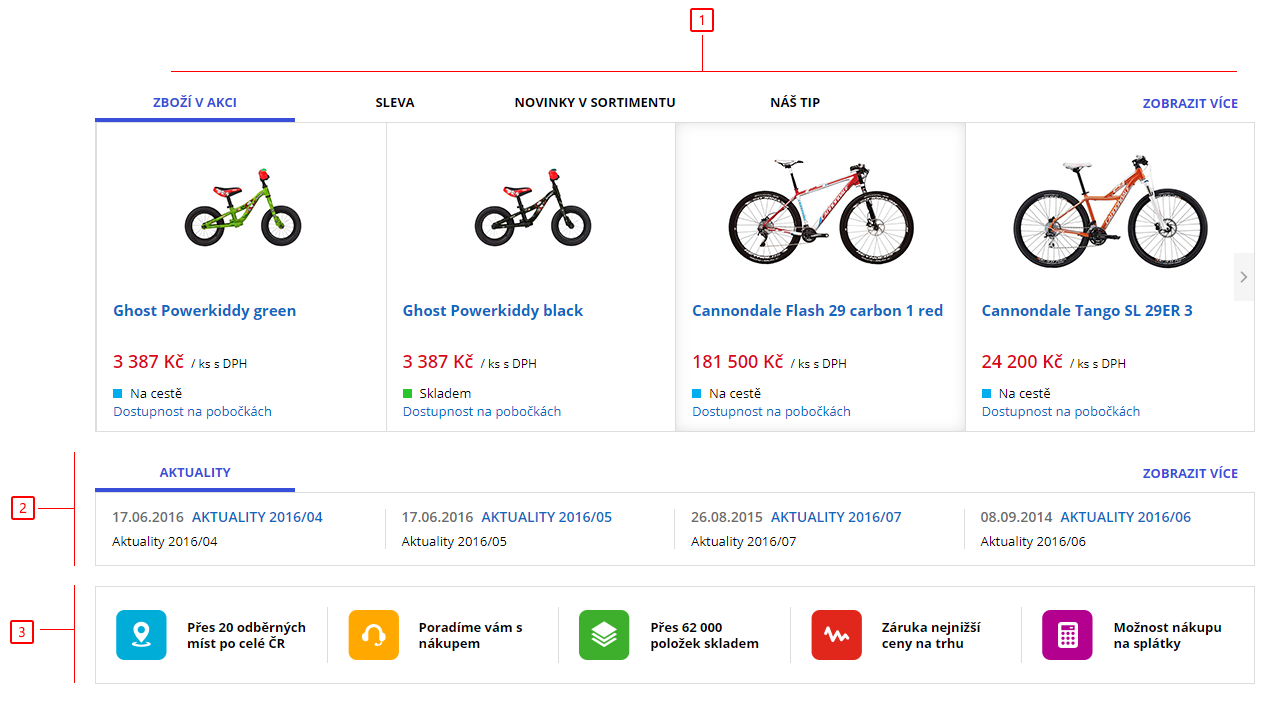
Task: Click the price 181 500 Kč
Action: click(738, 361)
